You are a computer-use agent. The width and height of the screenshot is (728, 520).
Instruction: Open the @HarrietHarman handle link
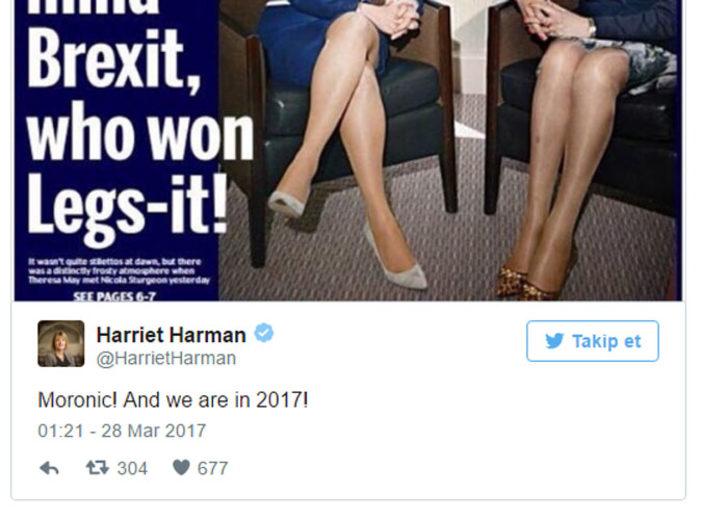click(166, 358)
